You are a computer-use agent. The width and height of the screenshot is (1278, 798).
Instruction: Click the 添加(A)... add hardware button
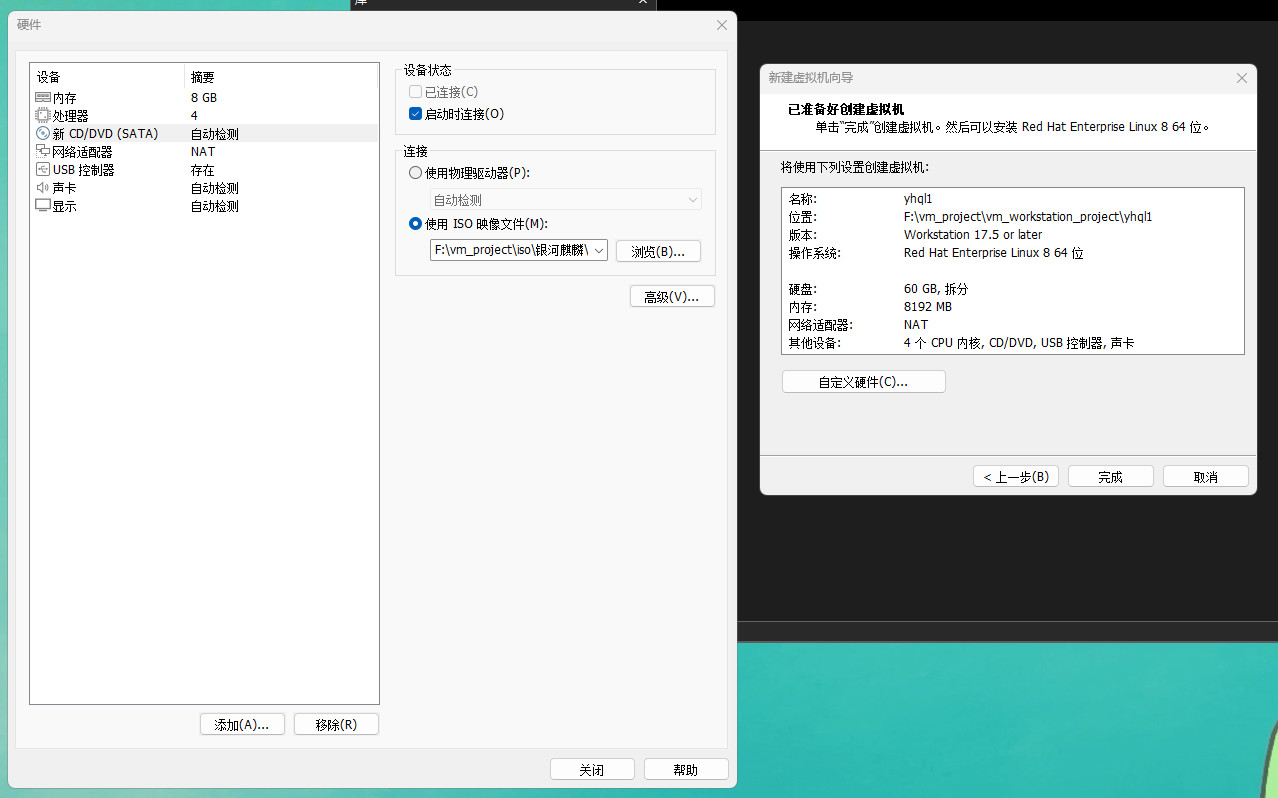click(x=242, y=725)
